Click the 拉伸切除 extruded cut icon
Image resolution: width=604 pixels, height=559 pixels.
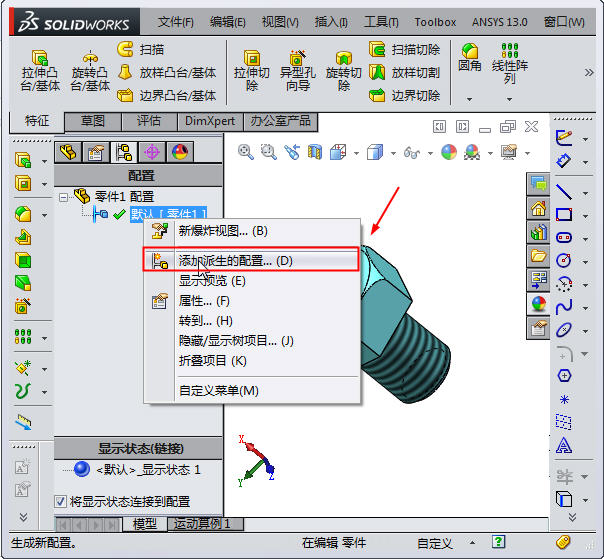[x=251, y=70]
